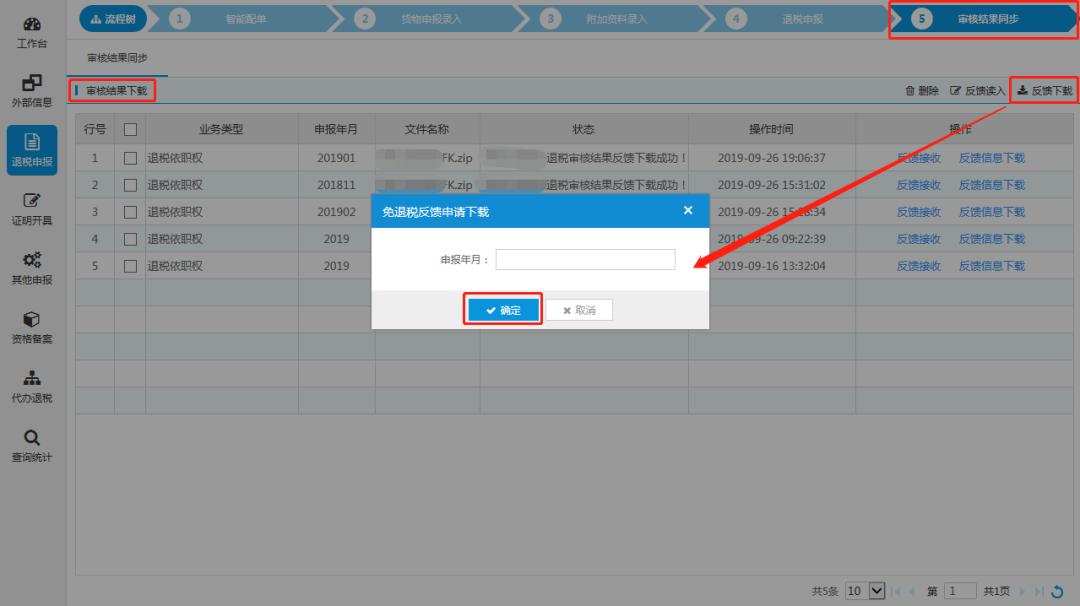
Task: Click the 删除 toolbar button
Action: click(x=922, y=90)
